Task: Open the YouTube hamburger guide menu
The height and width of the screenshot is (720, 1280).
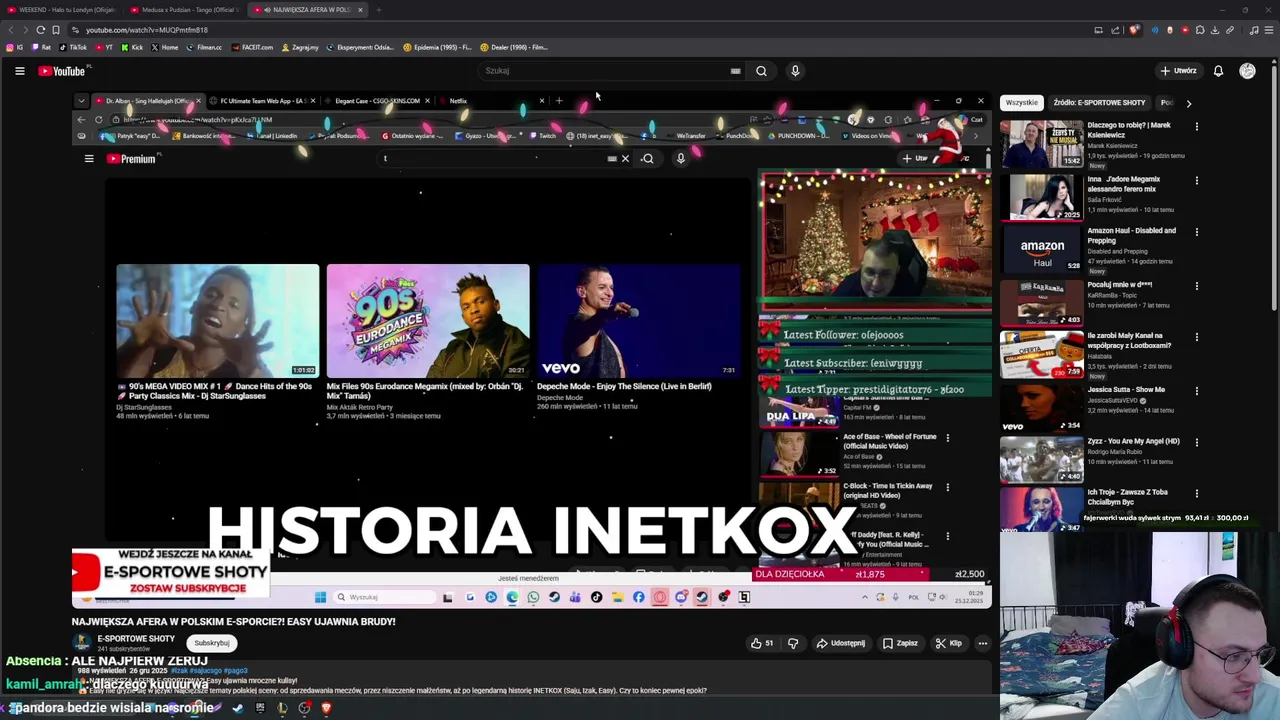Action: click(19, 71)
